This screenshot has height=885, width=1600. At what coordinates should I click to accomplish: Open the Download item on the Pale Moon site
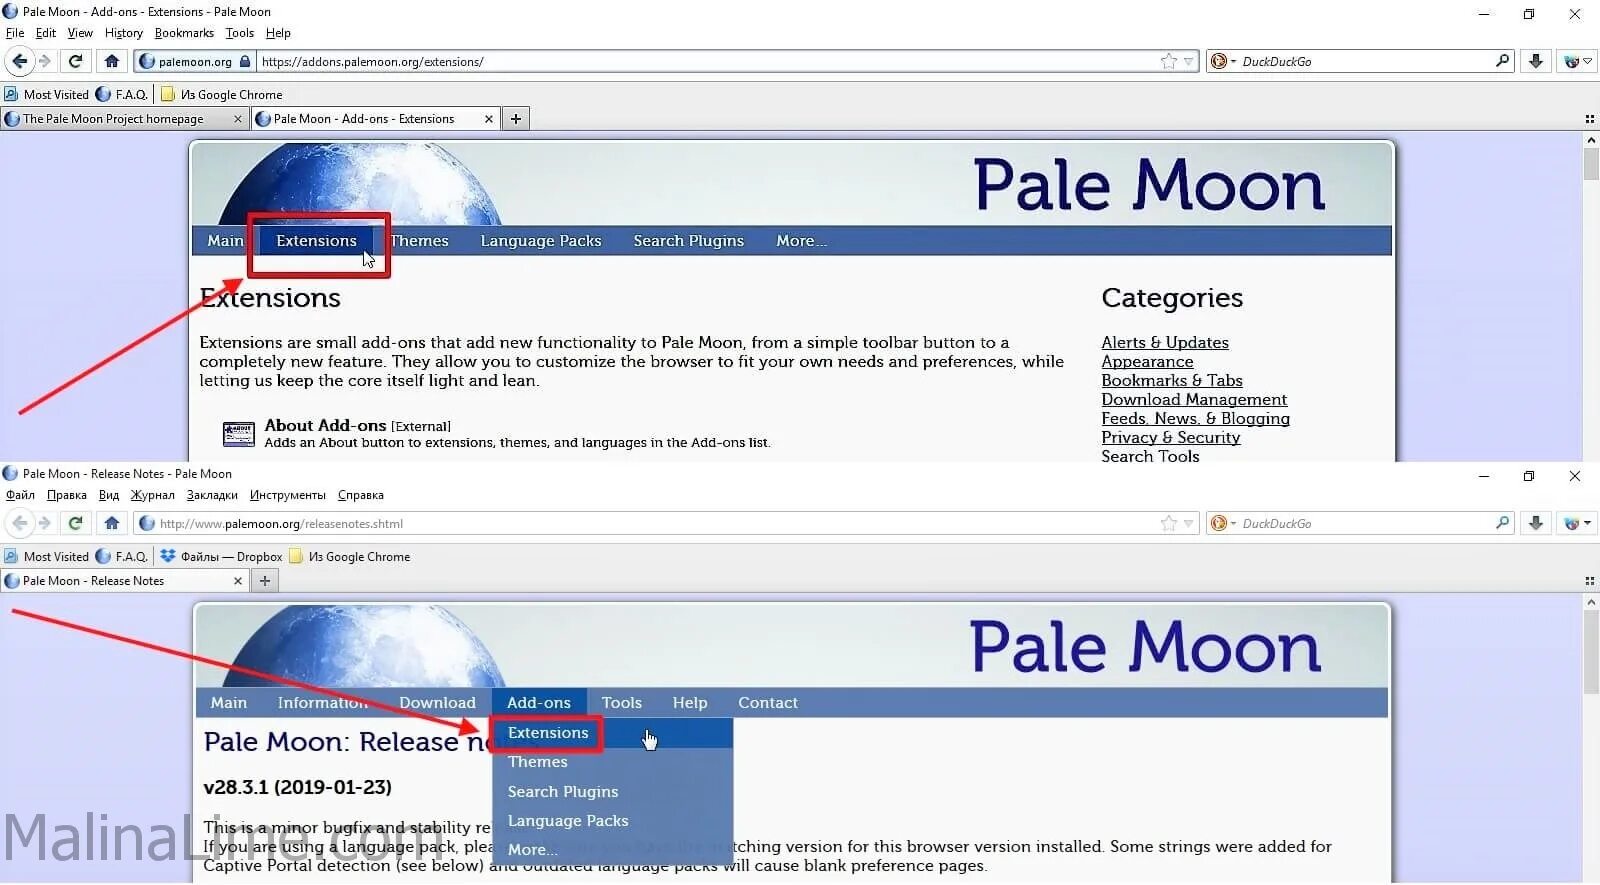pyautogui.click(x=437, y=703)
